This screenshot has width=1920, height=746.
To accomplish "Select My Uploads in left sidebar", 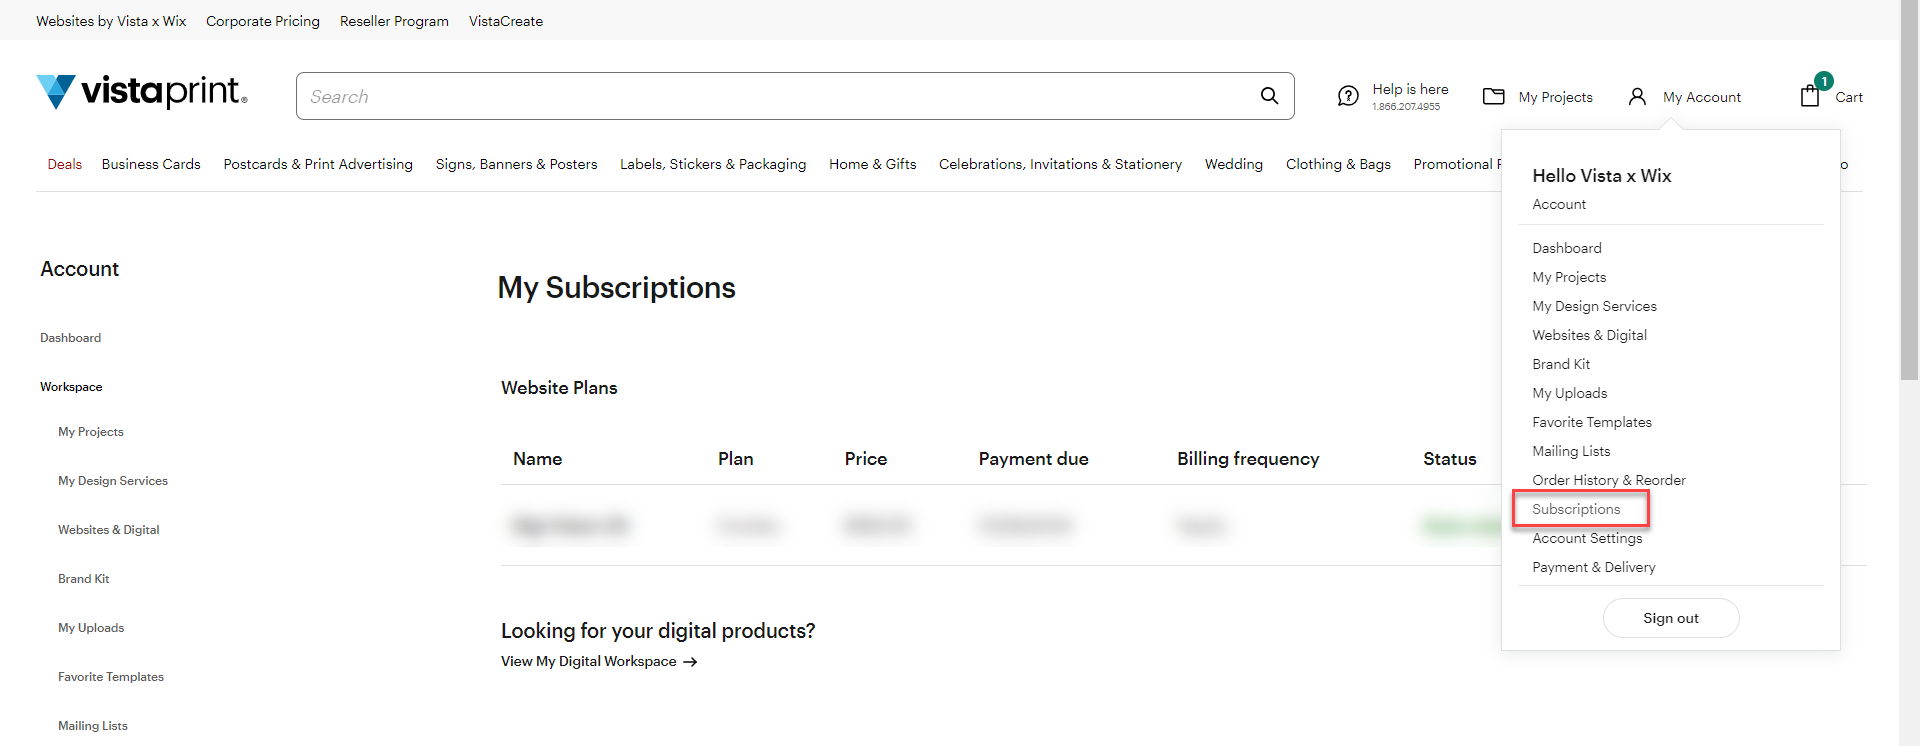I will point(91,628).
